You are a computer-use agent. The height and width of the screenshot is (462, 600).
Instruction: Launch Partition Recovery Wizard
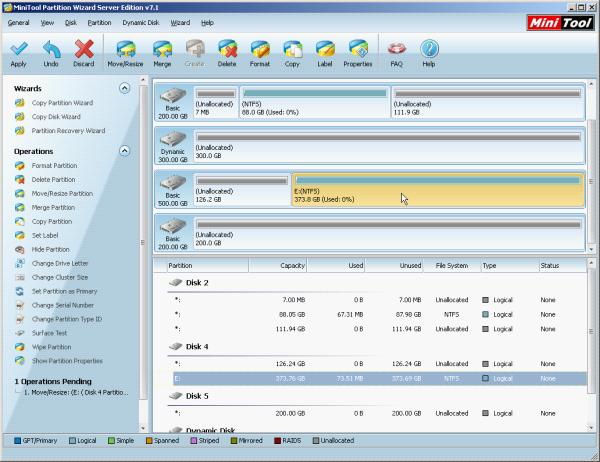pyautogui.click(x=68, y=131)
